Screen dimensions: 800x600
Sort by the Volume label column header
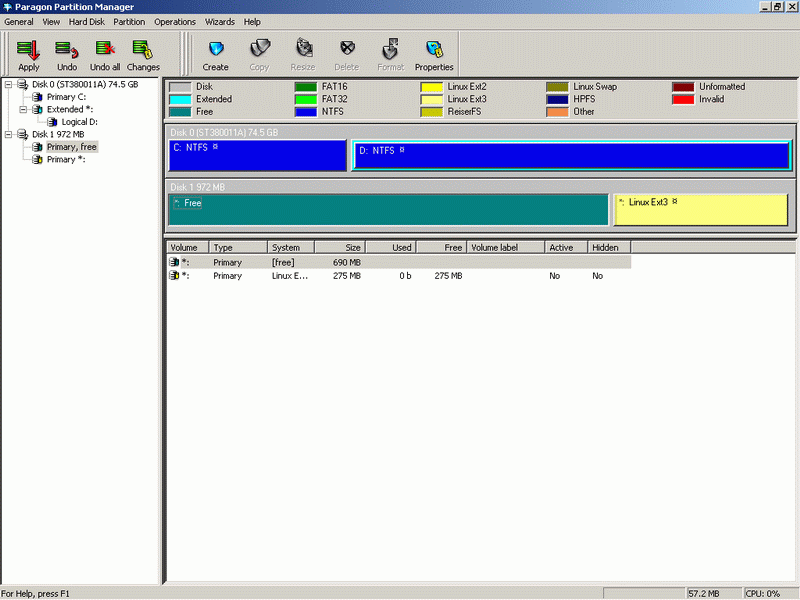point(506,247)
